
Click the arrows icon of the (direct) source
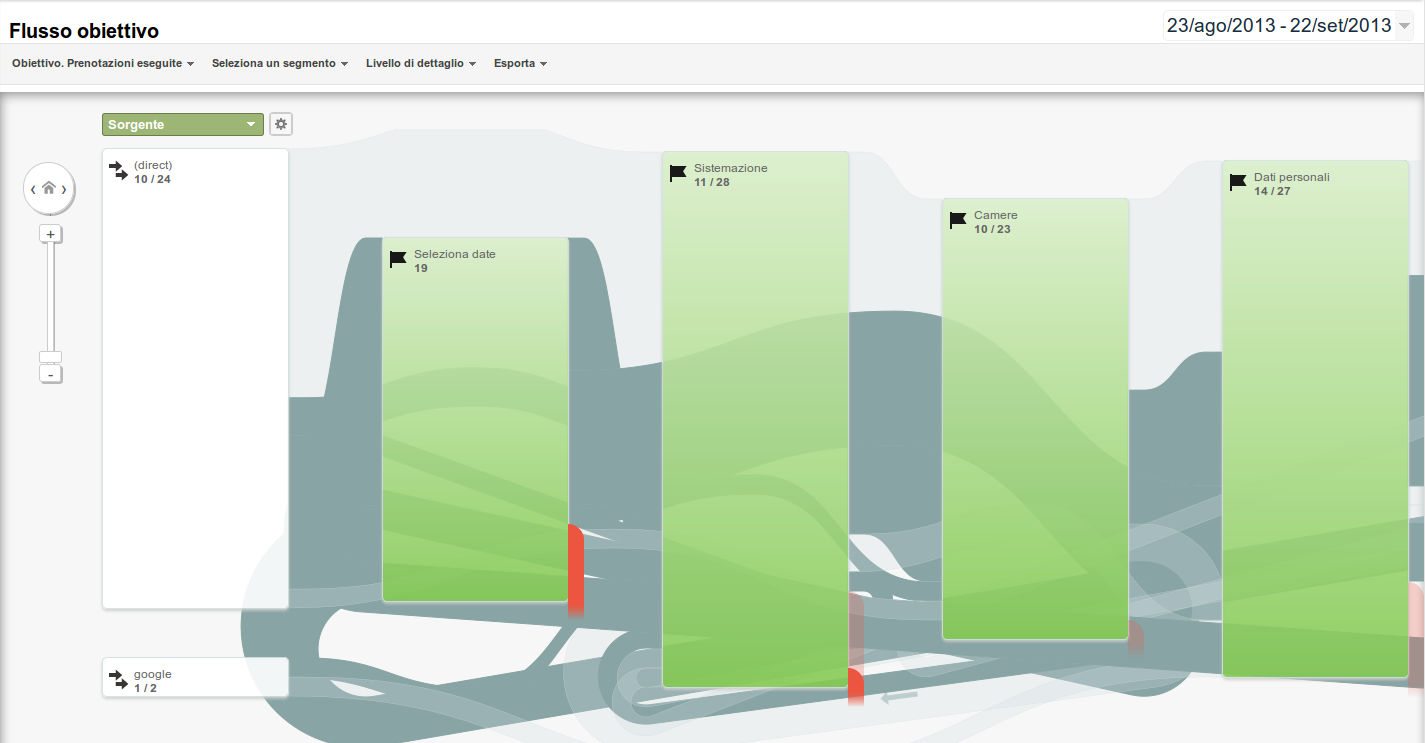coord(119,171)
